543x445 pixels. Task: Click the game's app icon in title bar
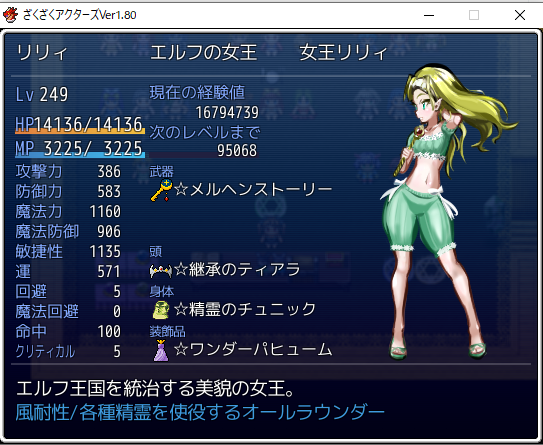10,15
